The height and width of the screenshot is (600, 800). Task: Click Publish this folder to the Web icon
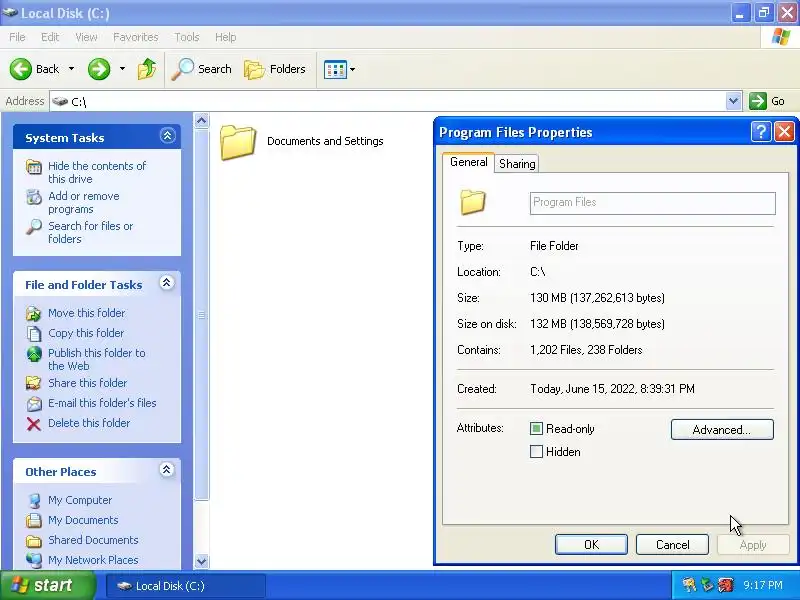point(34,354)
